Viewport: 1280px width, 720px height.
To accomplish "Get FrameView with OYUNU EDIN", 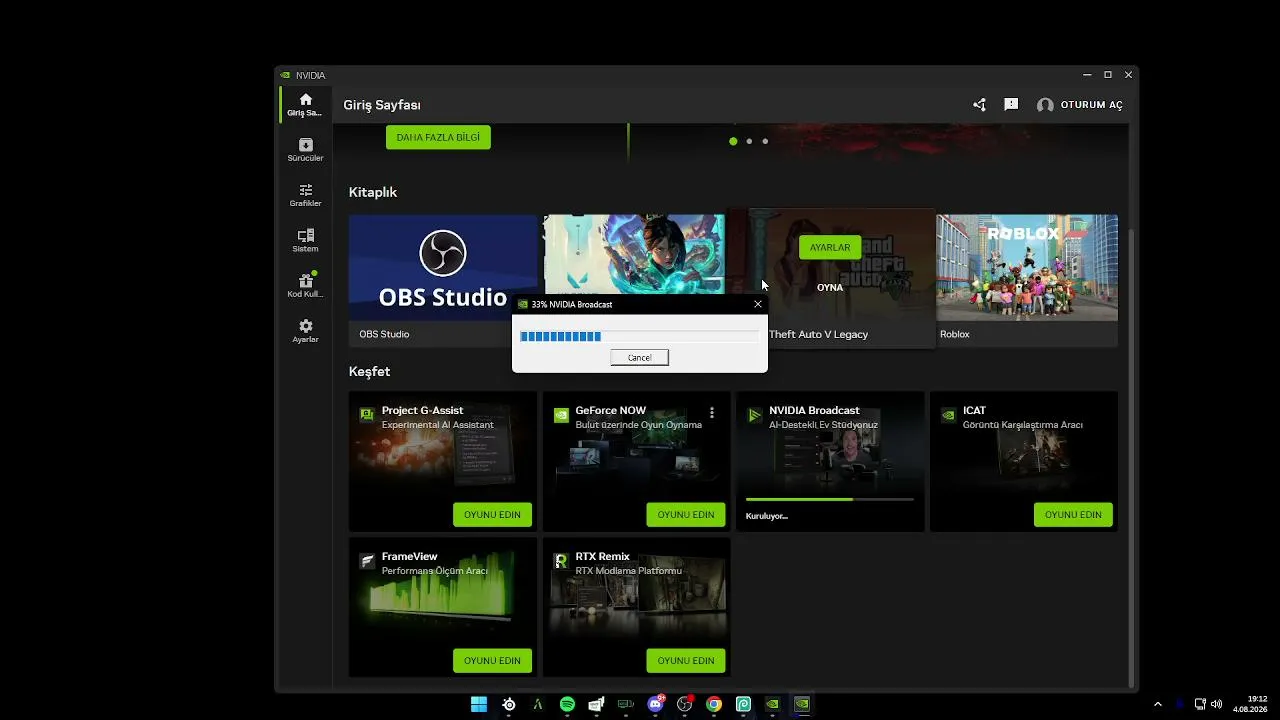I will (492, 661).
